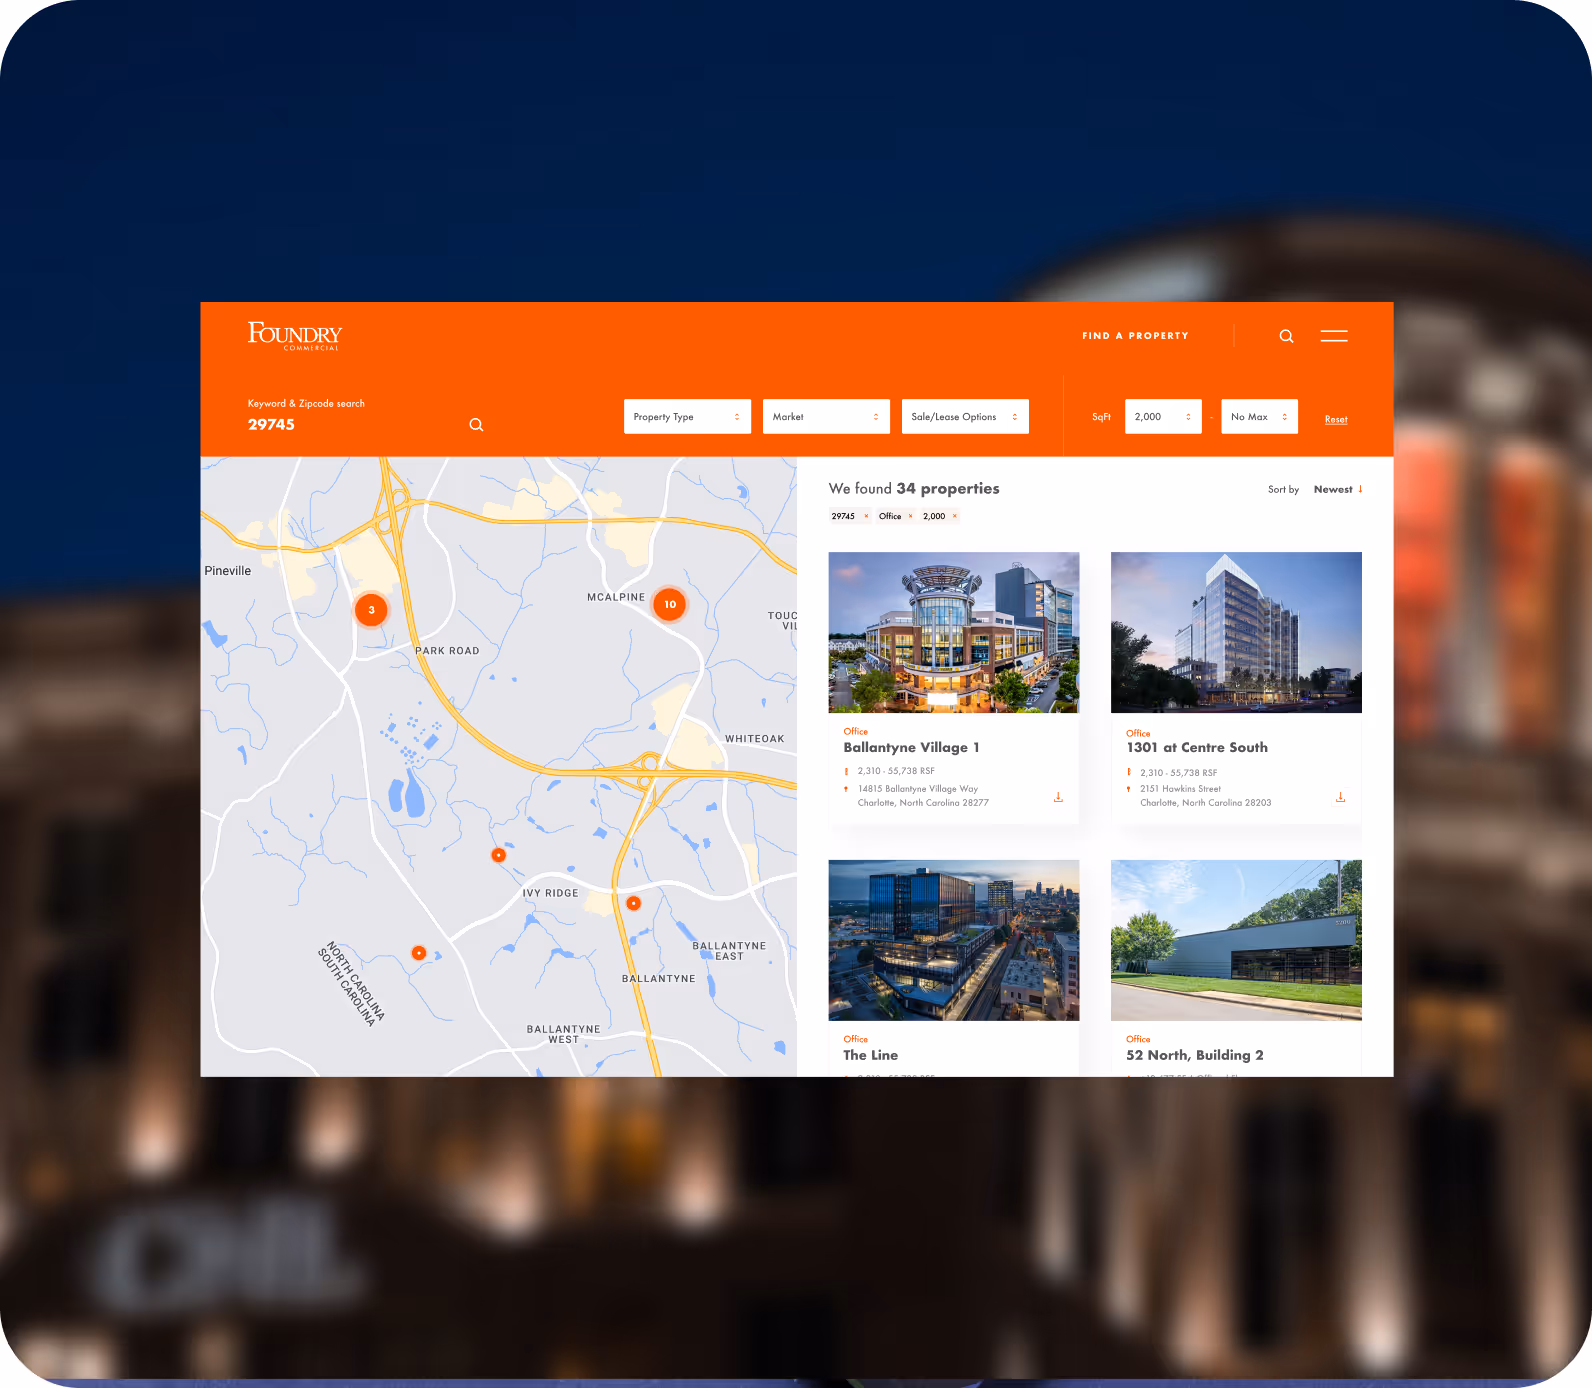This screenshot has width=1592, height=1388.
Task: Toggle the Newest sort direction arrow
Action: pos(1360,489)
